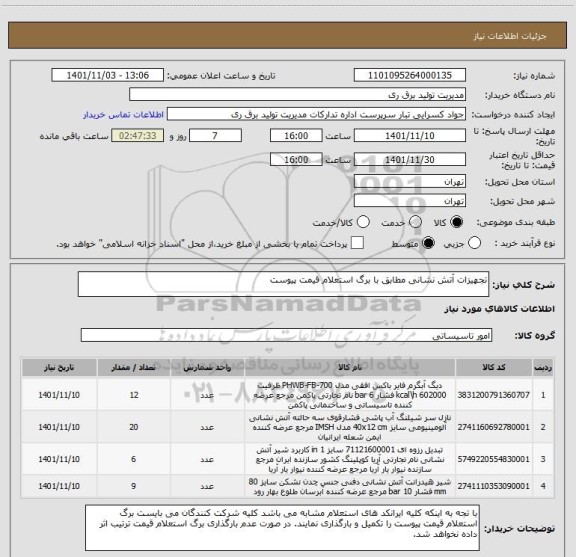This screenshot has height=557, width=576.
Task: Click the announcement date field 1401/11/03 - 13:06
Action: pos(108,75)
